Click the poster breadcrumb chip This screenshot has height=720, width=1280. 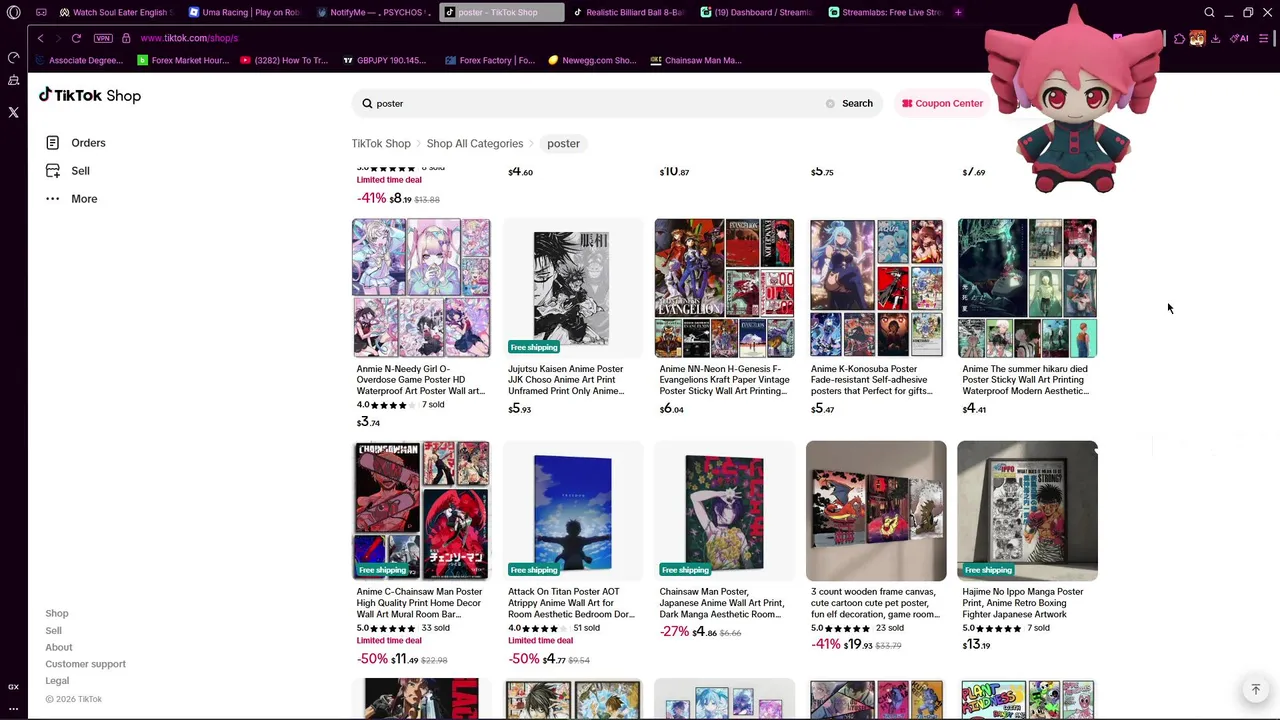click(563, 143)
